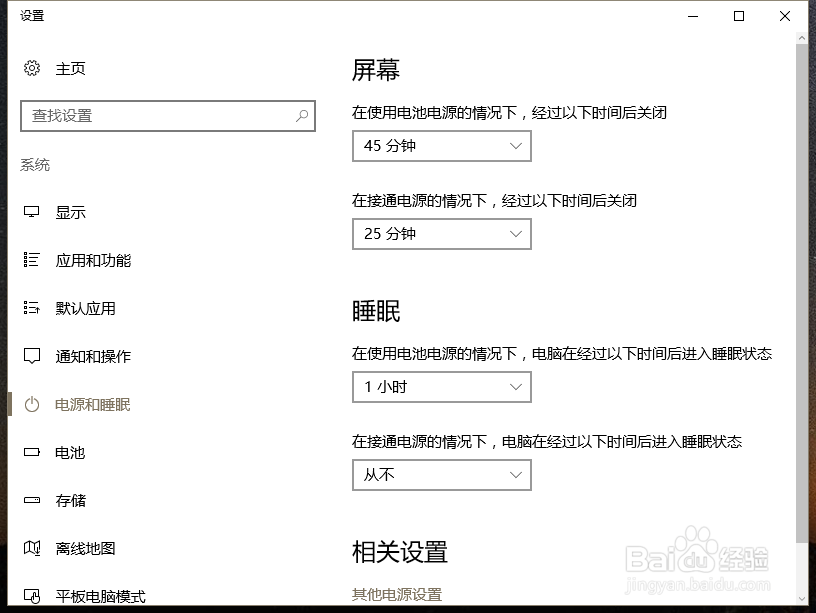Open the 从不 plugged-in sleep dropdown

(441, 475)
